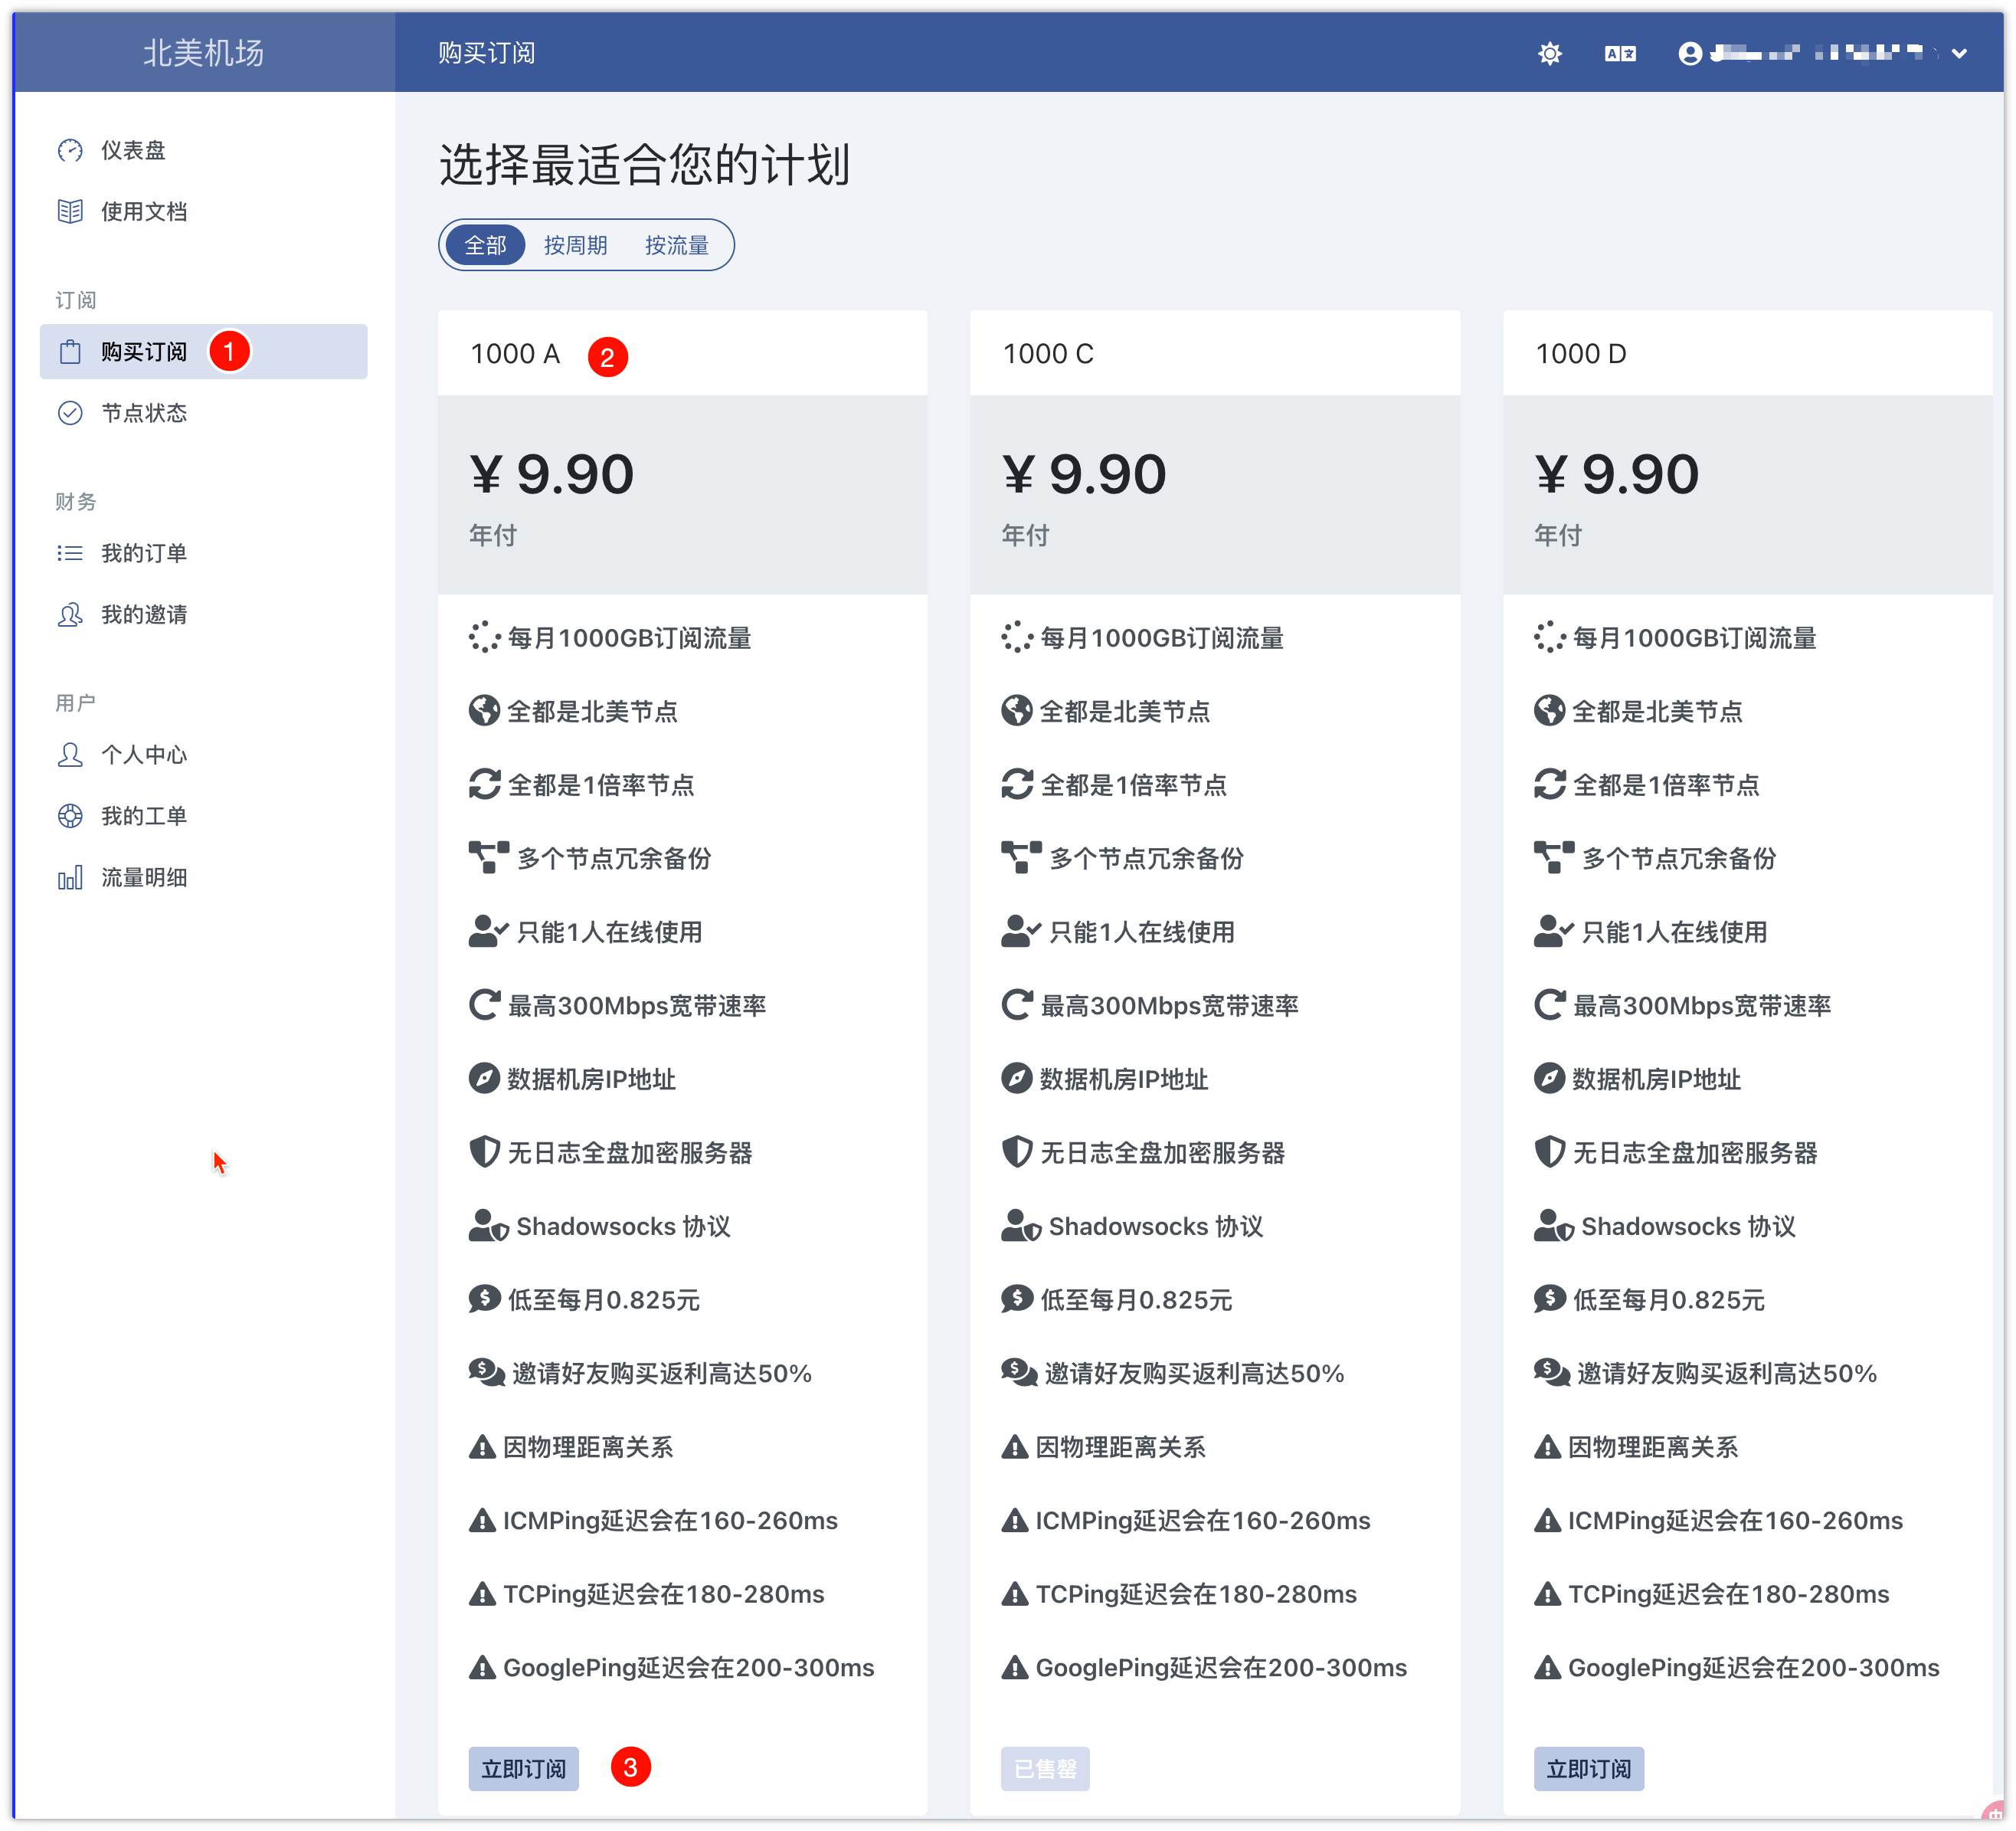Switch plan filter to 按周期

576,245
